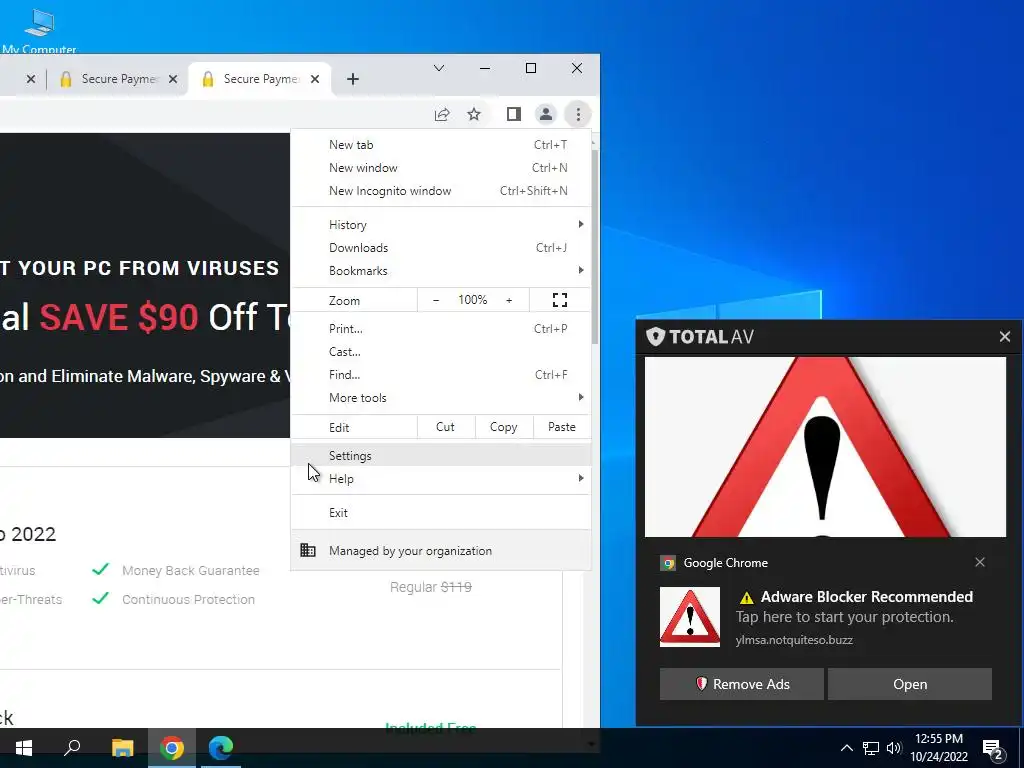Click ylmsa.notquiteso.buzz source text

(x=794, y=640)
